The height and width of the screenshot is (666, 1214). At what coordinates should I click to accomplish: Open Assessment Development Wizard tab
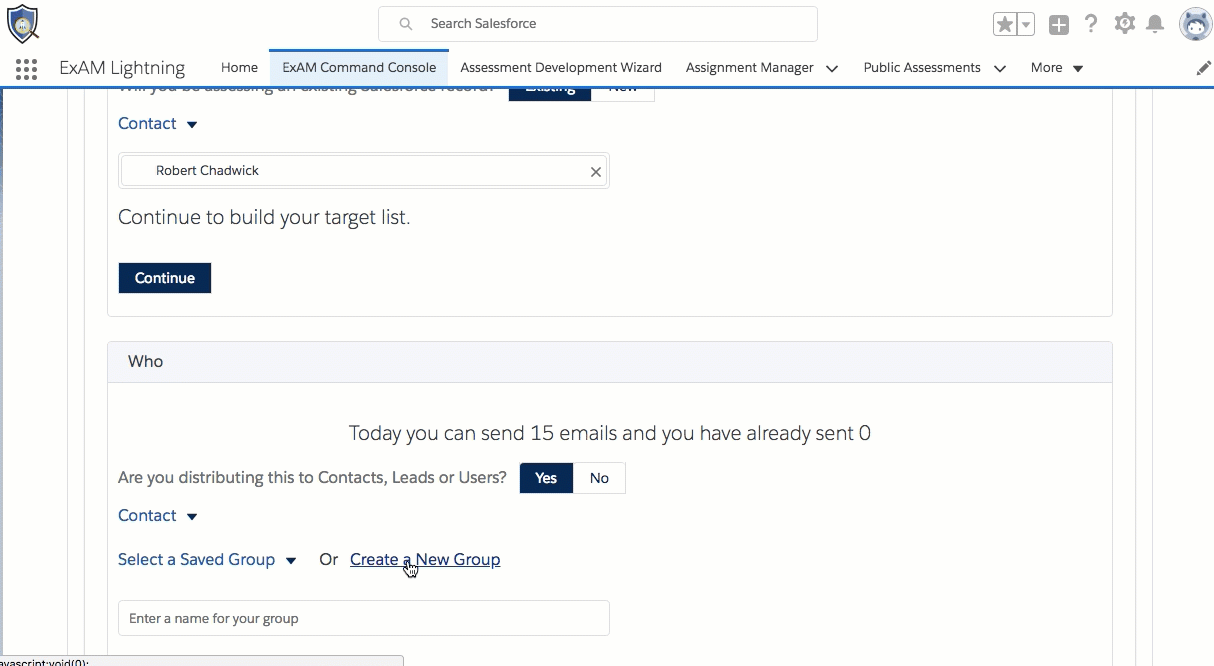tap(561, 68)
